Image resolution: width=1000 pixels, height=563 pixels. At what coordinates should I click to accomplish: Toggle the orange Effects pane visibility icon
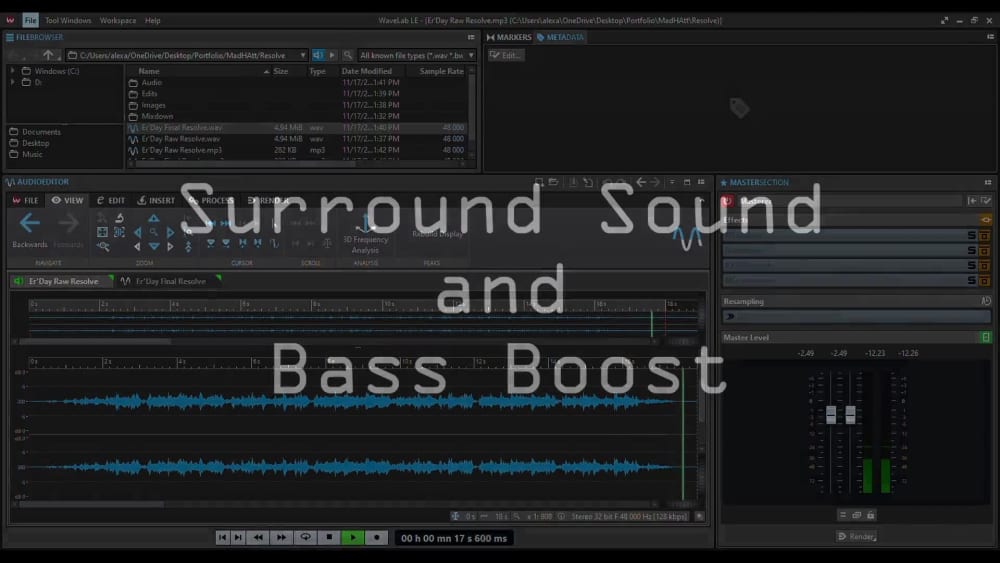point(986,219)
